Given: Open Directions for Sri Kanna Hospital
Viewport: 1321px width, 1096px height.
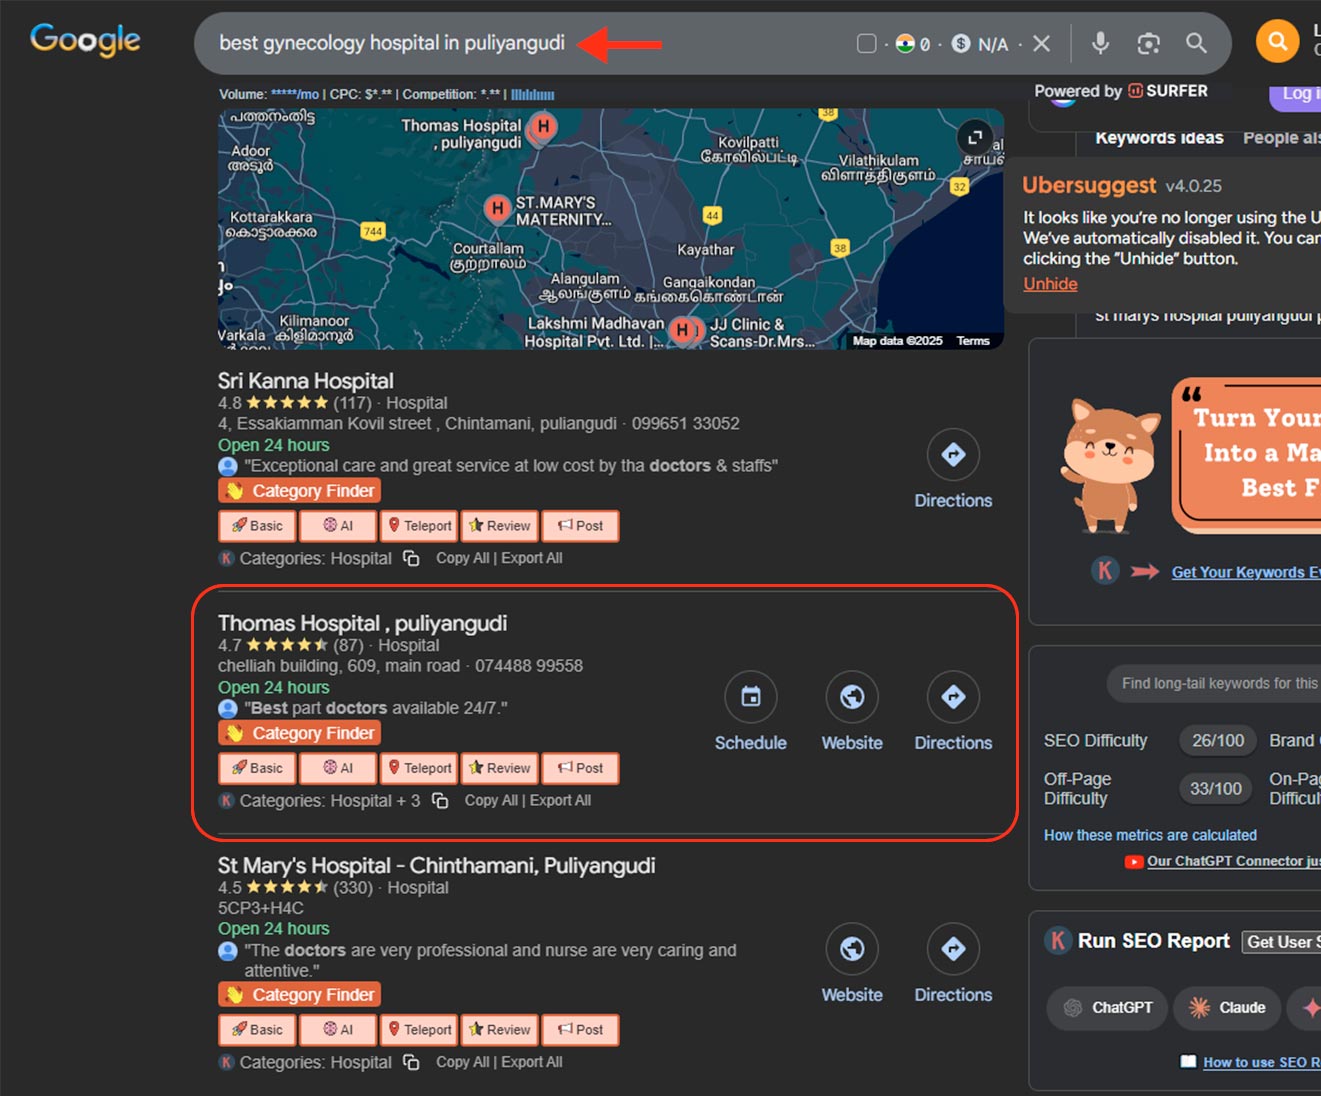Looking at the screenshot, I should tap(953, 455).
